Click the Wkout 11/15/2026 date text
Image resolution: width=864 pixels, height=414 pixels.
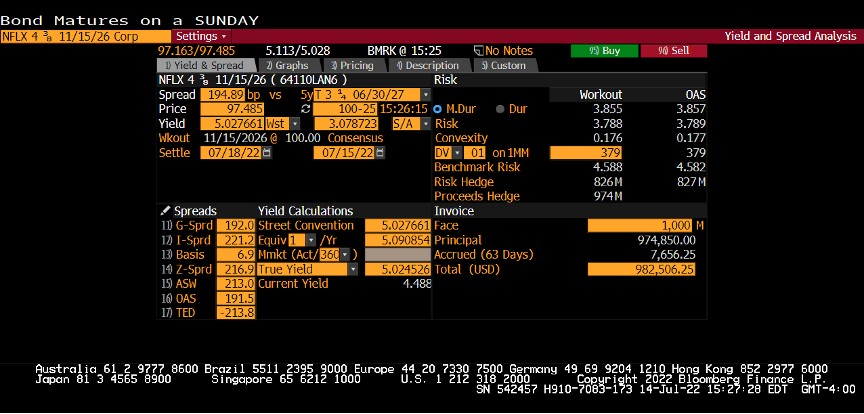[236, 138]
